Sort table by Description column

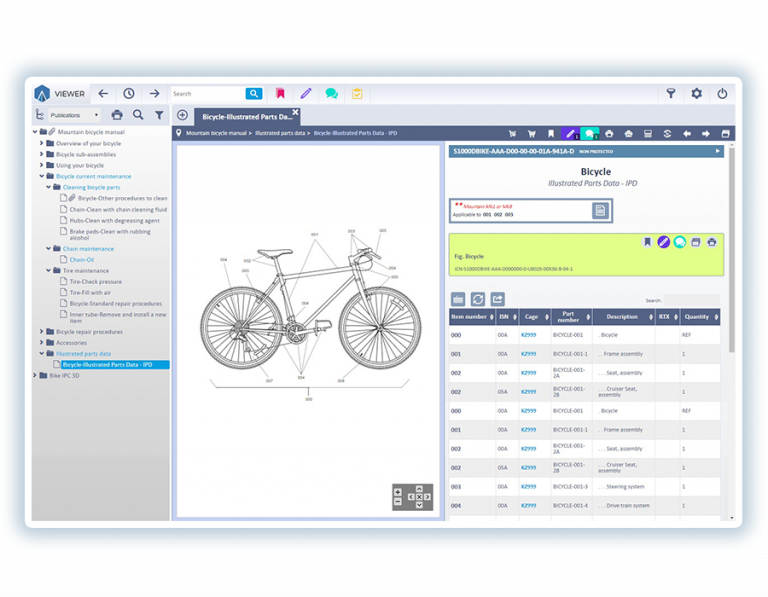(x=624, y=317)
